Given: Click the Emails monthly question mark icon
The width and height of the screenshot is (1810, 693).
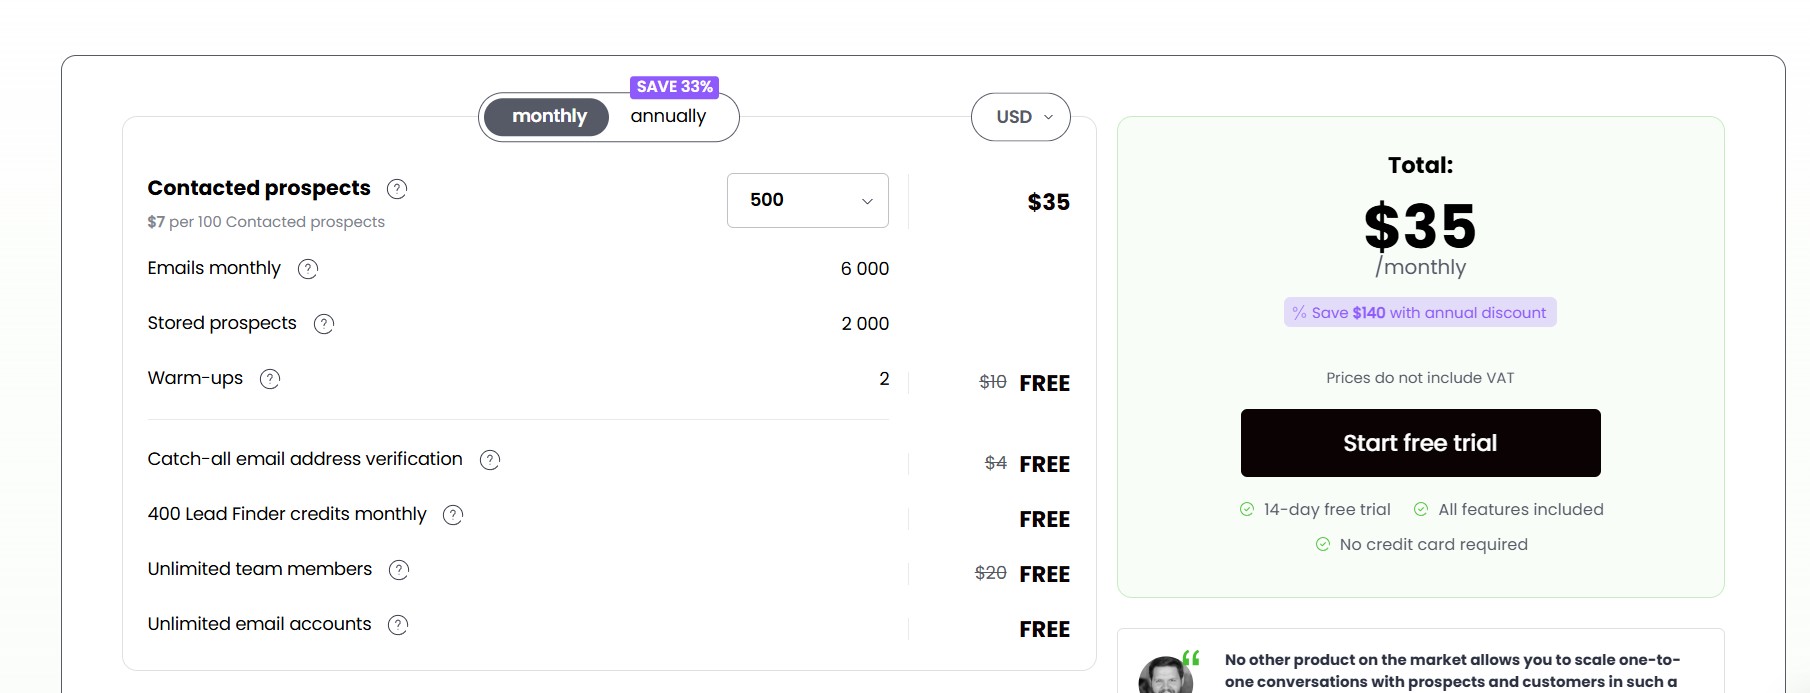Looking at the screenshot, I should tap(308, 268).
